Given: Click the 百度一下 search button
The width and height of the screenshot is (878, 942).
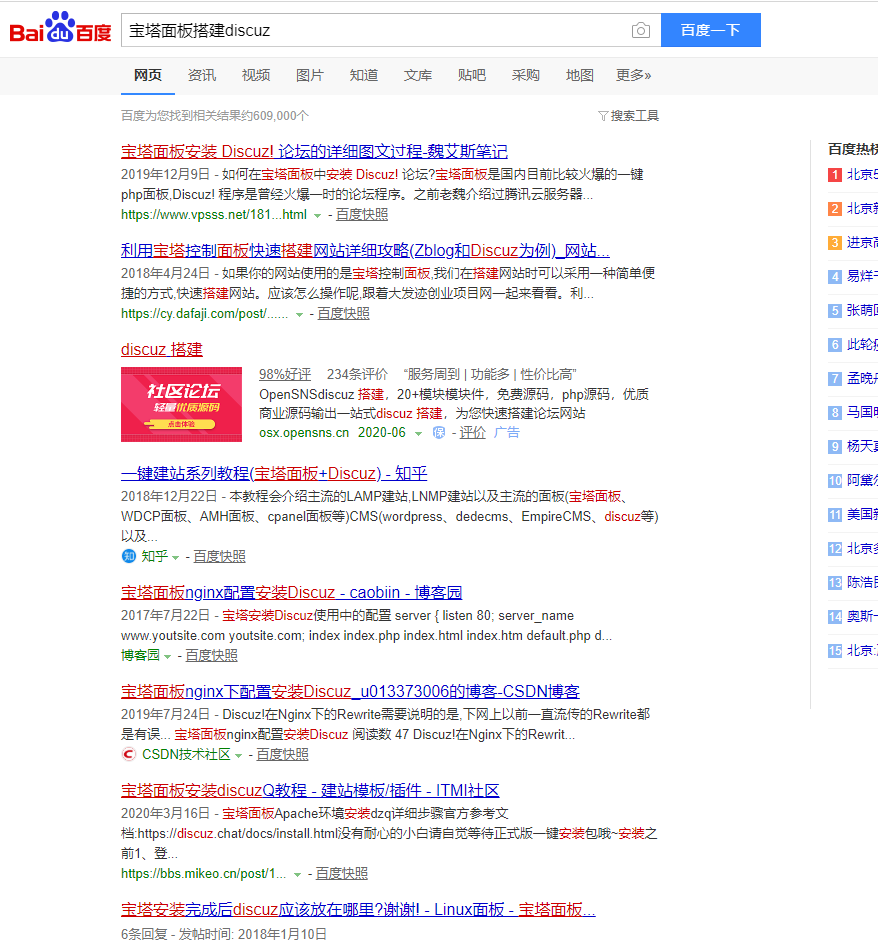Looking at the screenshot, I should 710,30.
